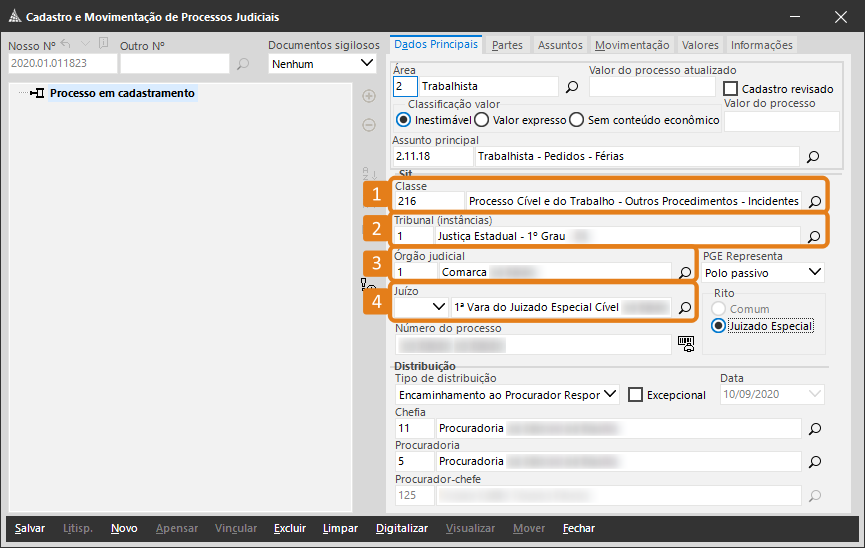The height and width of the screenshot is (548, 865).
Task: Open the Chefia lookup magnifier
Action: coord(814,428)
